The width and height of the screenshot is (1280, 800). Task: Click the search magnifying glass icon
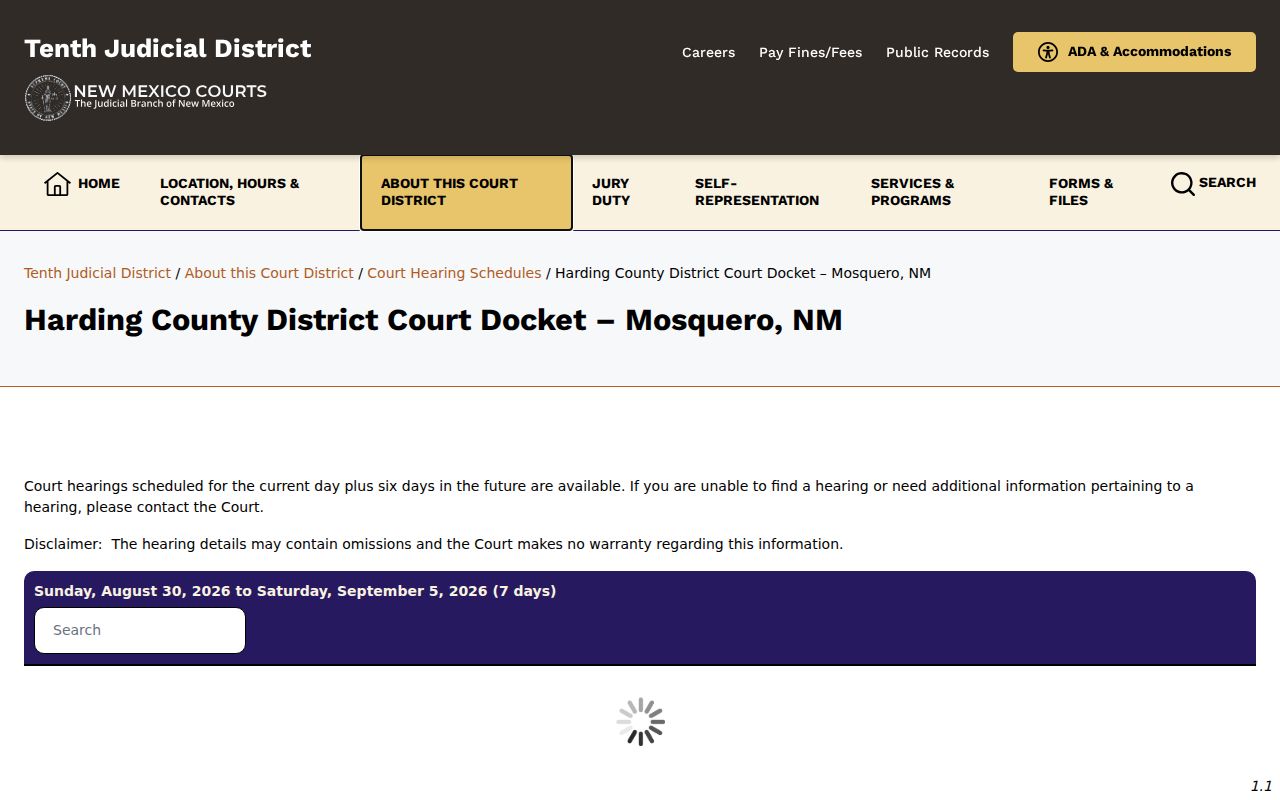coord(1182,184)
